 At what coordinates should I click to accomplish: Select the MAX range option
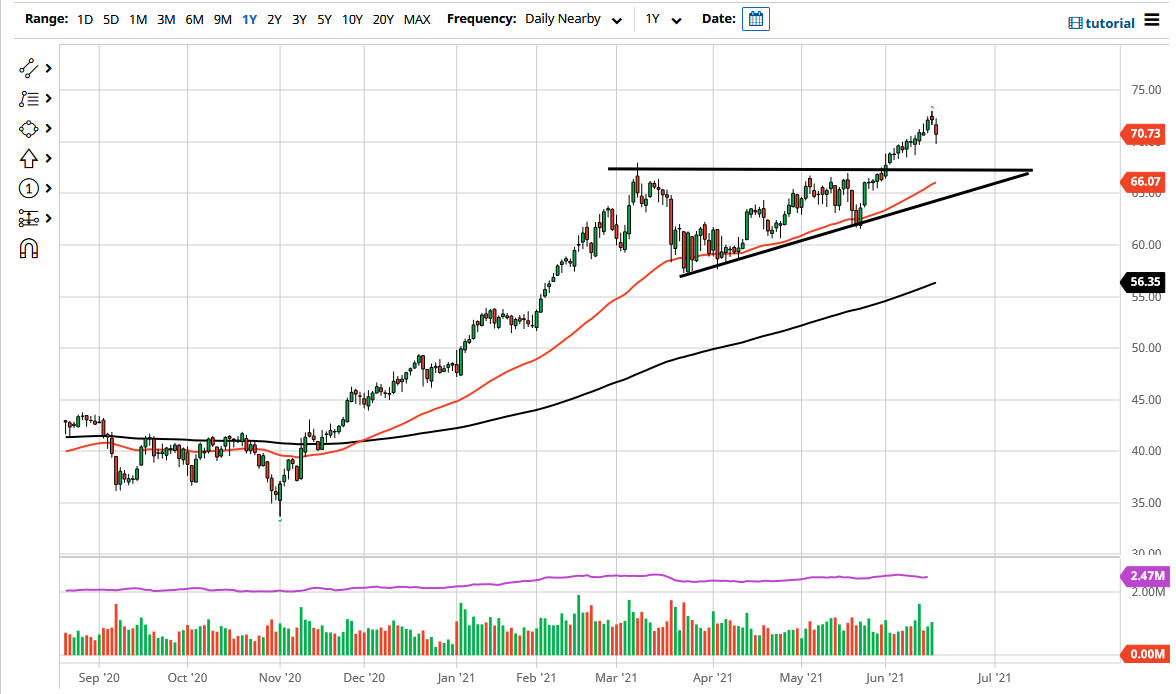pyautogui.click(x=417, y=18)
